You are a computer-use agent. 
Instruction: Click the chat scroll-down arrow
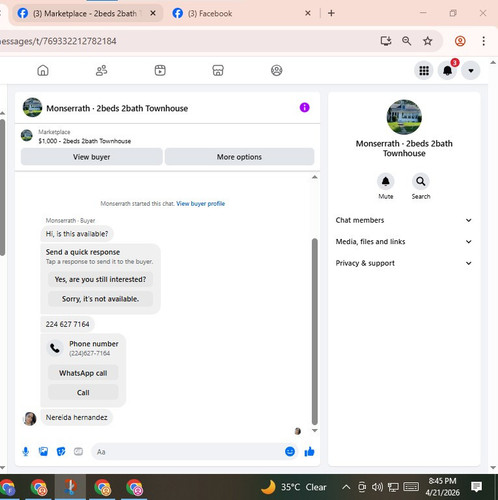click(314, 430)
